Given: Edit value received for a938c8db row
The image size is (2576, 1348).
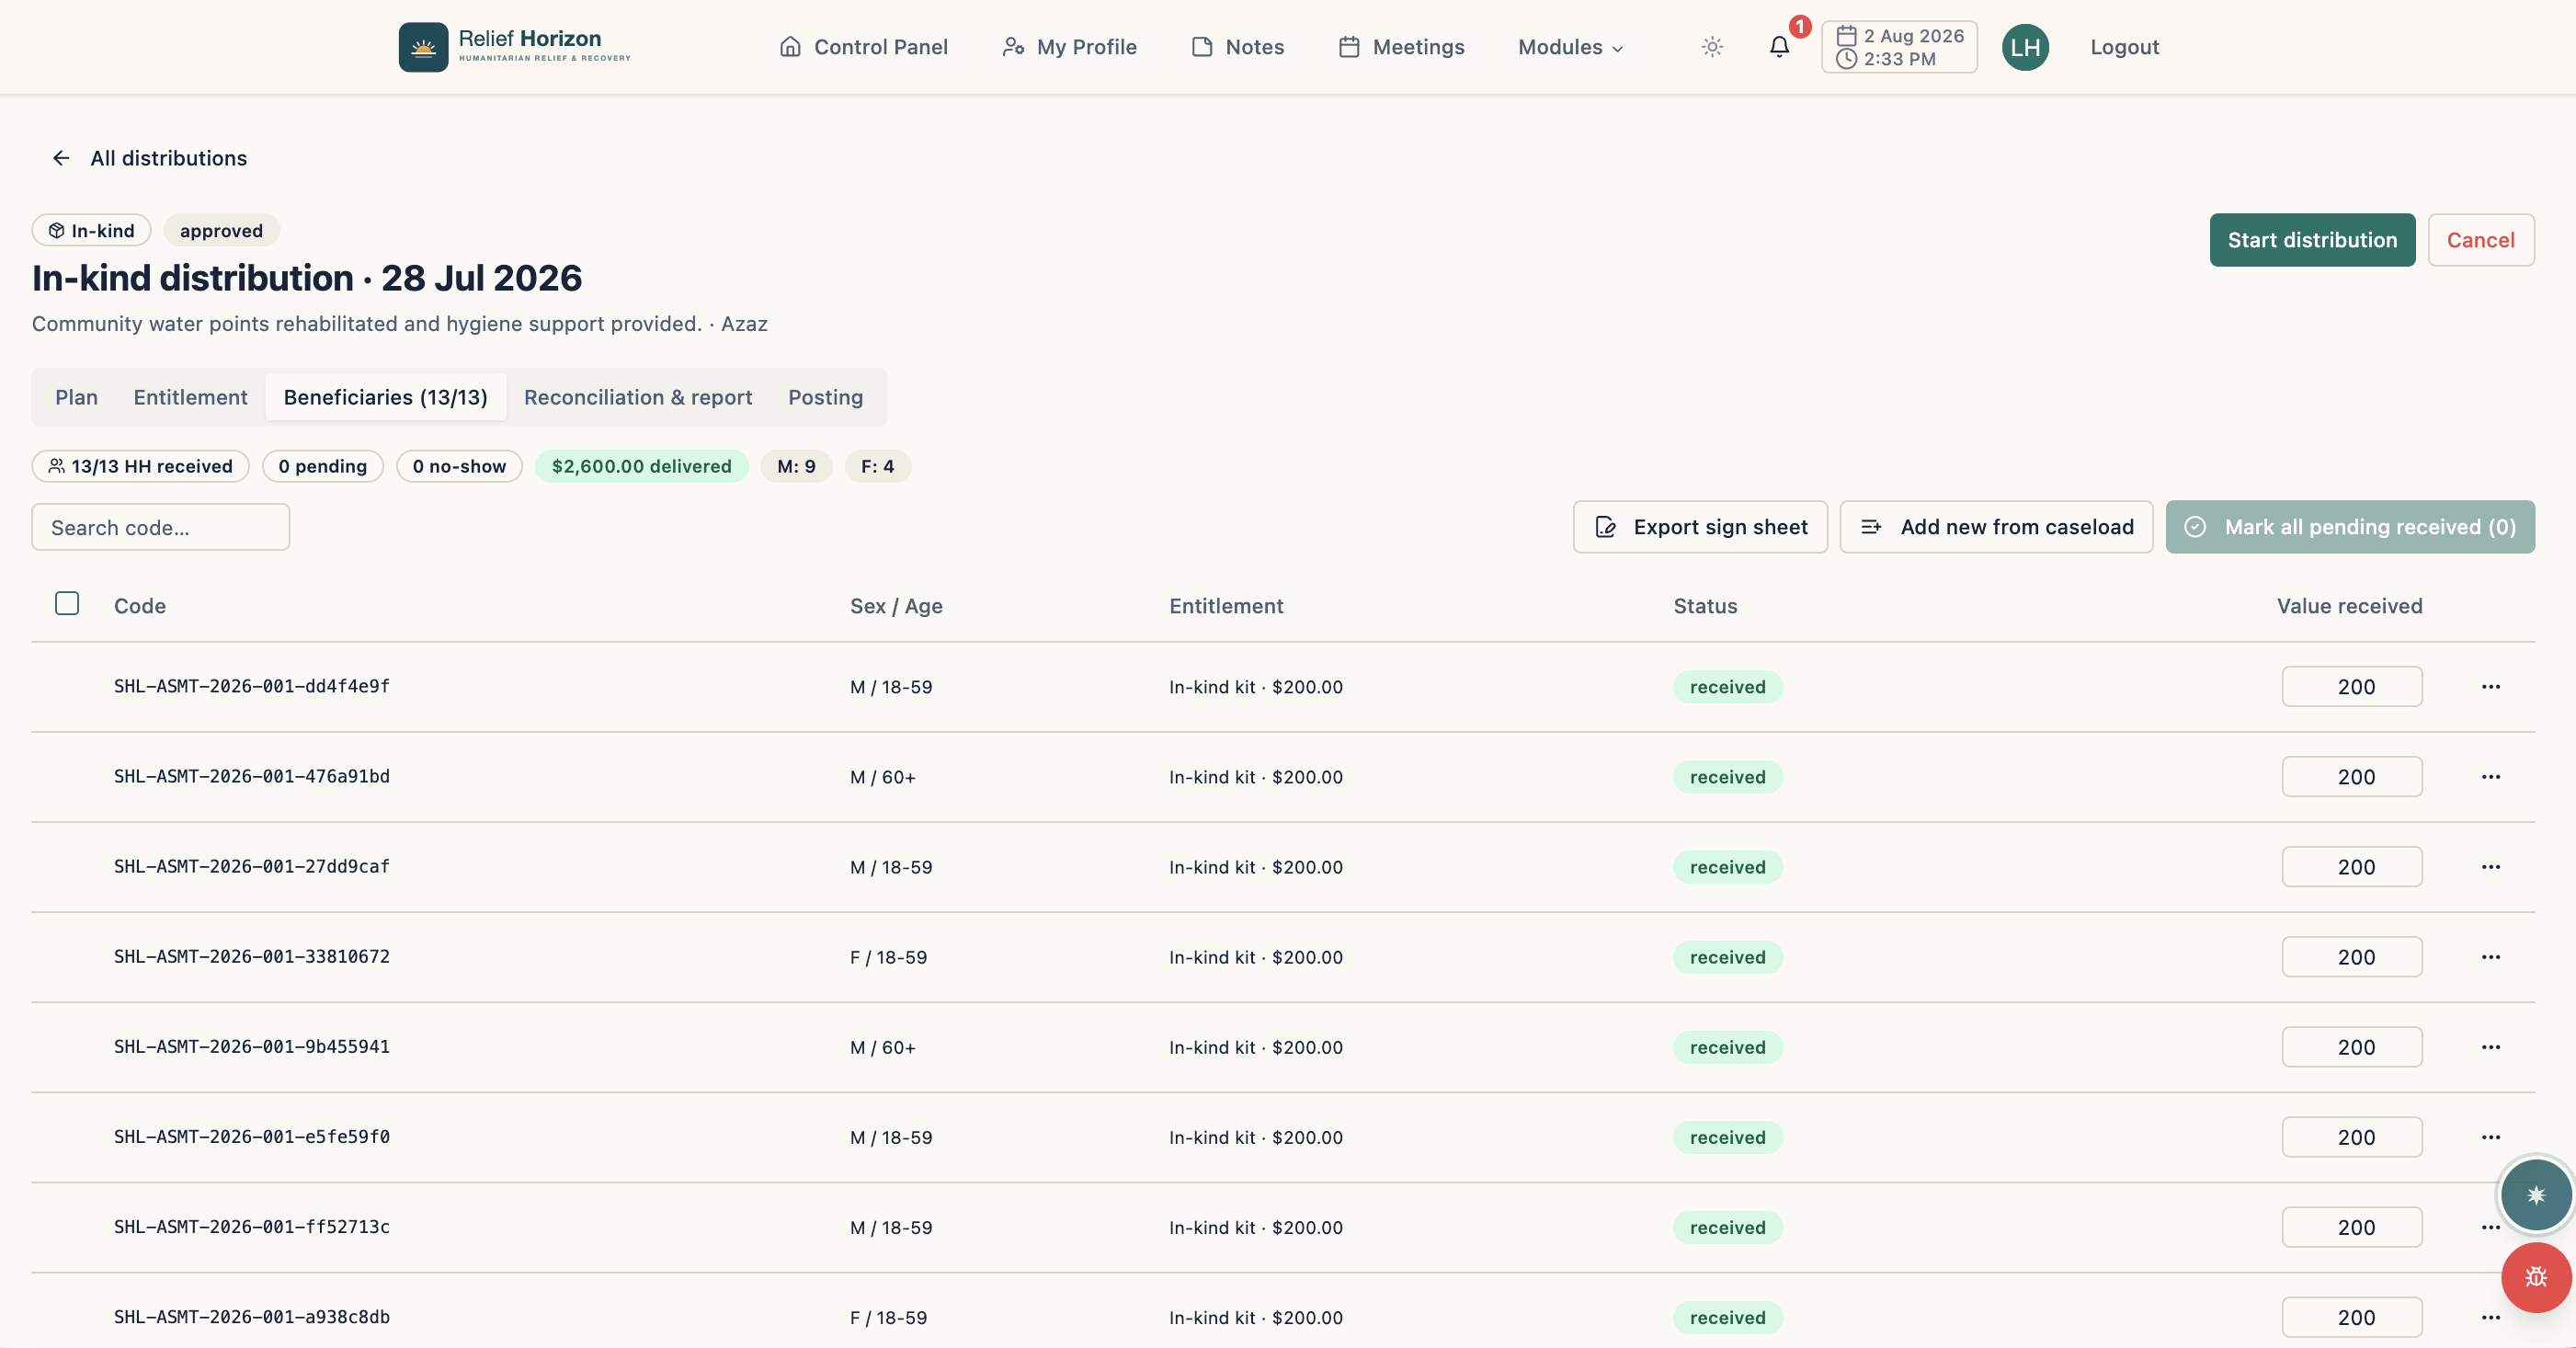Looking at the screenshot, I should [2352, 1317].
